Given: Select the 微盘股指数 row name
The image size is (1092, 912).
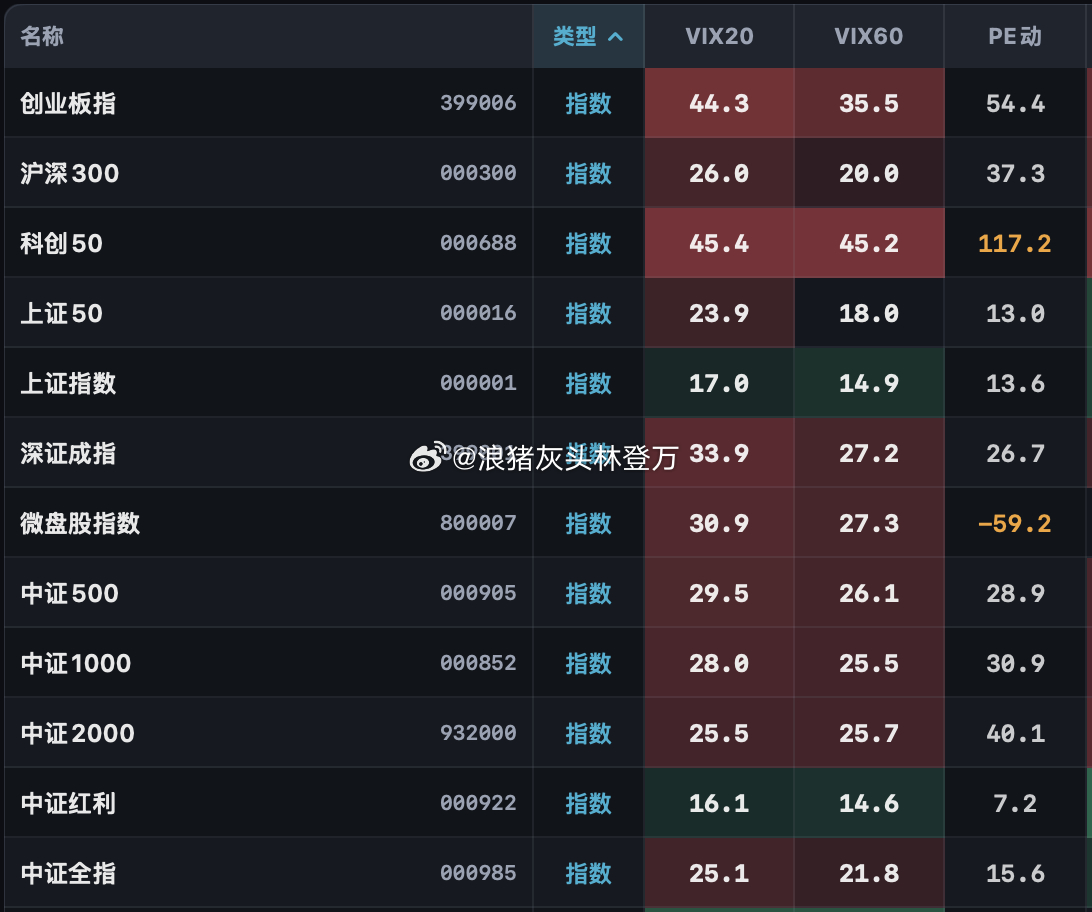Looking at the screenshot, I should click(80, 523).
